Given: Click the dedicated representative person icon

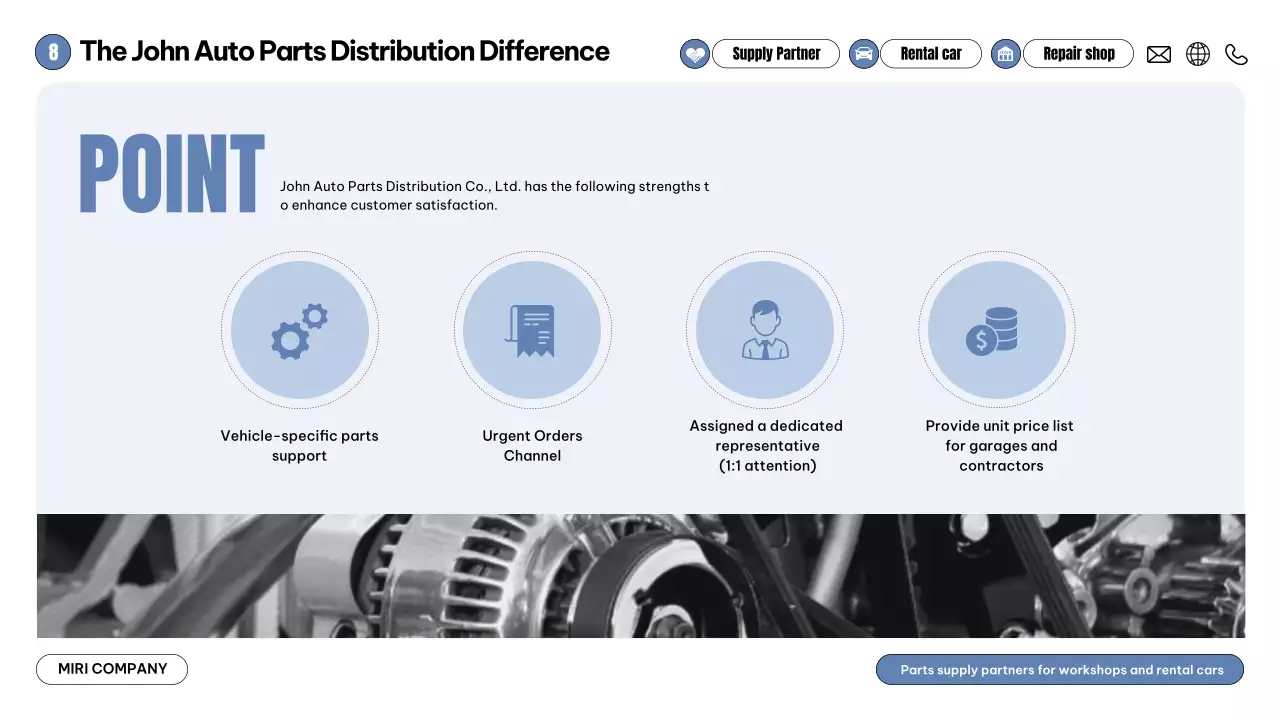Looking at the screenshot, I should click(765, 330).
